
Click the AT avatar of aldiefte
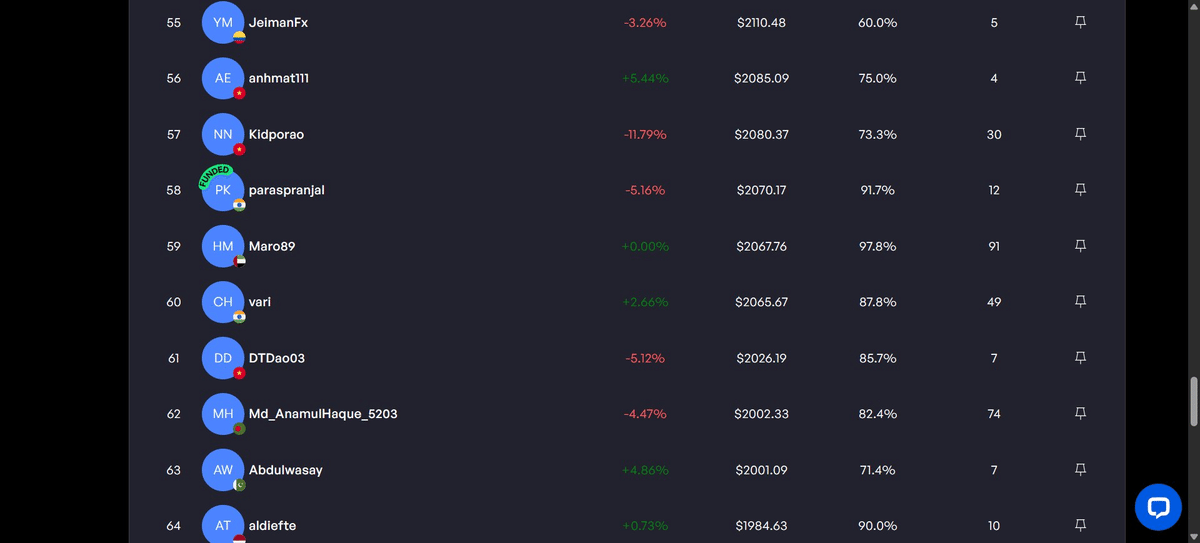pyautogui.click(x=223, y=524)
